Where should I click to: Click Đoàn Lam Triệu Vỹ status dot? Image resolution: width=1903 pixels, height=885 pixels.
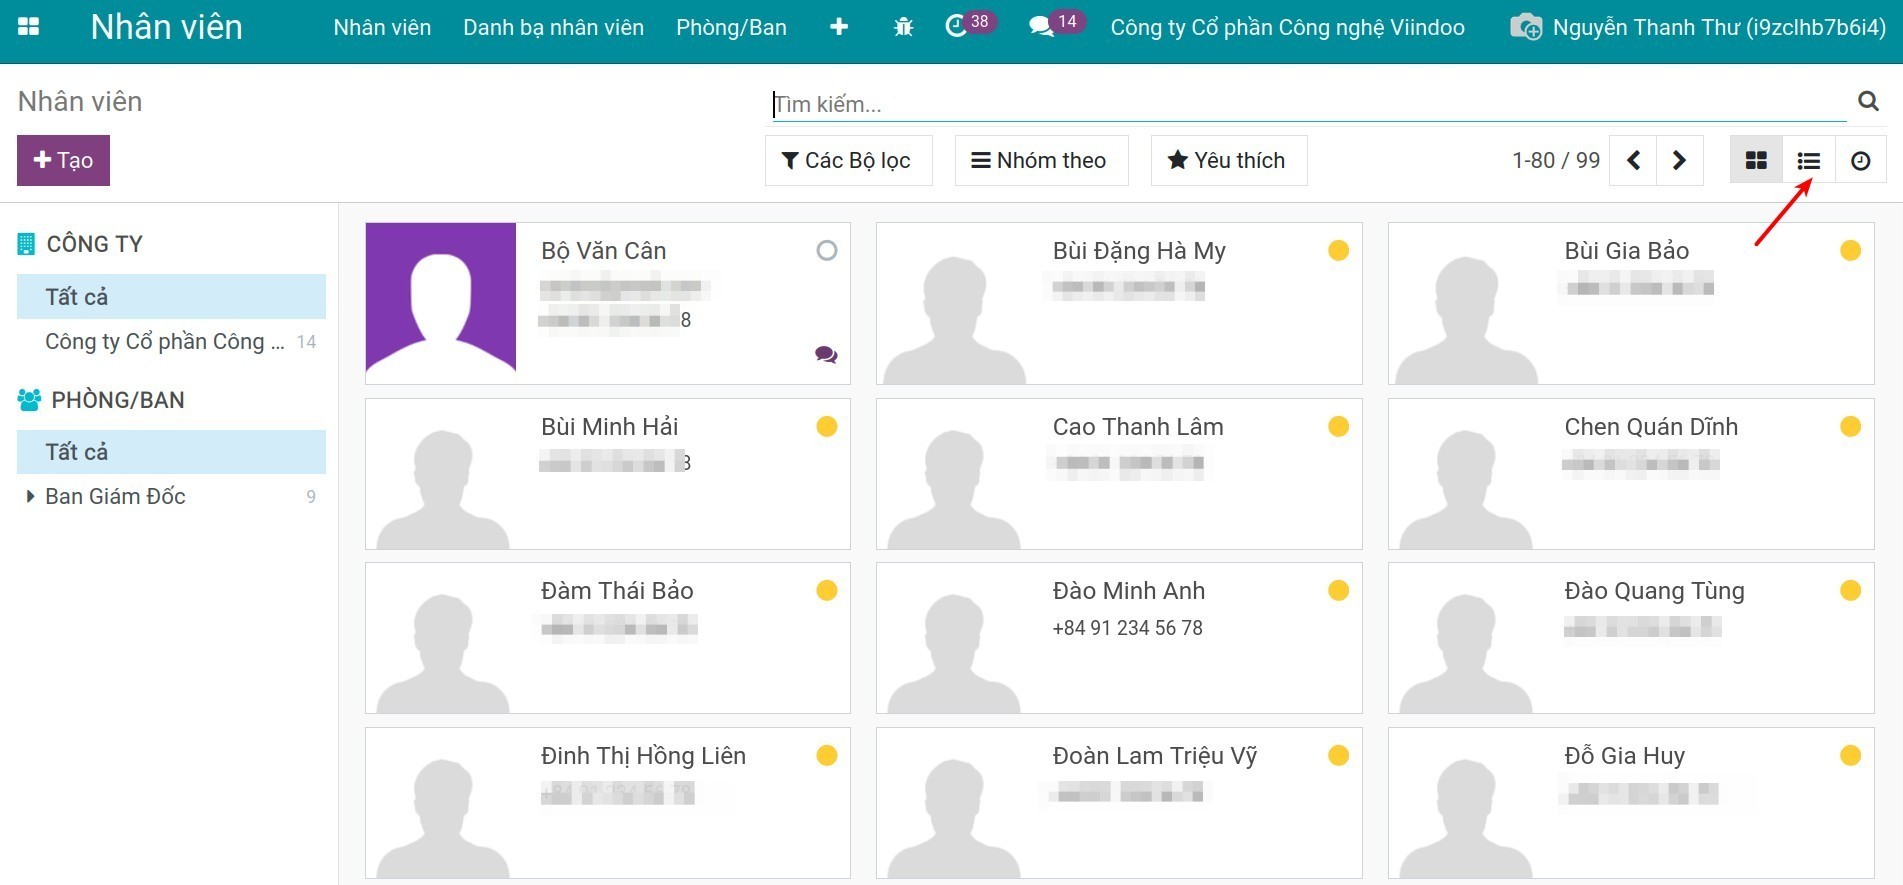[x=1338, y=755]
